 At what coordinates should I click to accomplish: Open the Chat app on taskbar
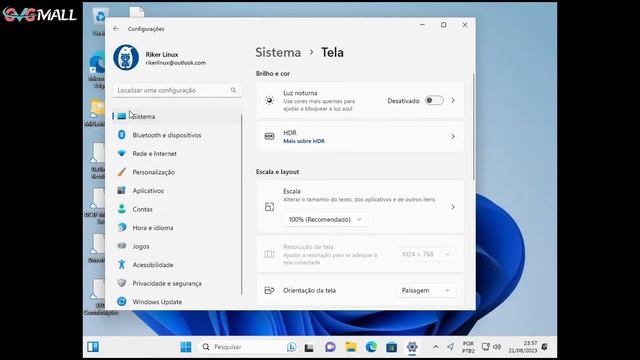click(330, 347)
